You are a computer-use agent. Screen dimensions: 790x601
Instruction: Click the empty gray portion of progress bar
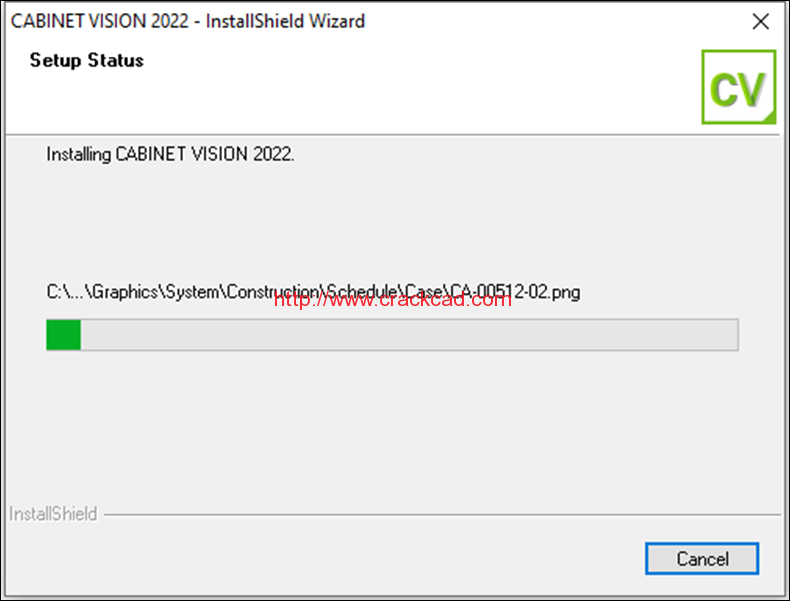pos(409,335)
